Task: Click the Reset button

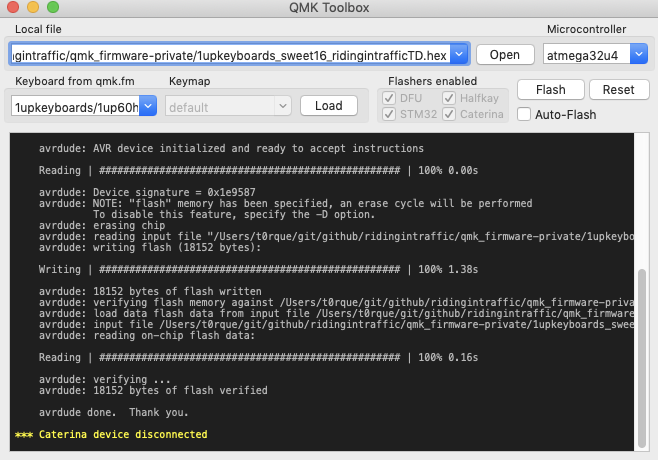Action: click(x=619, y=89)
